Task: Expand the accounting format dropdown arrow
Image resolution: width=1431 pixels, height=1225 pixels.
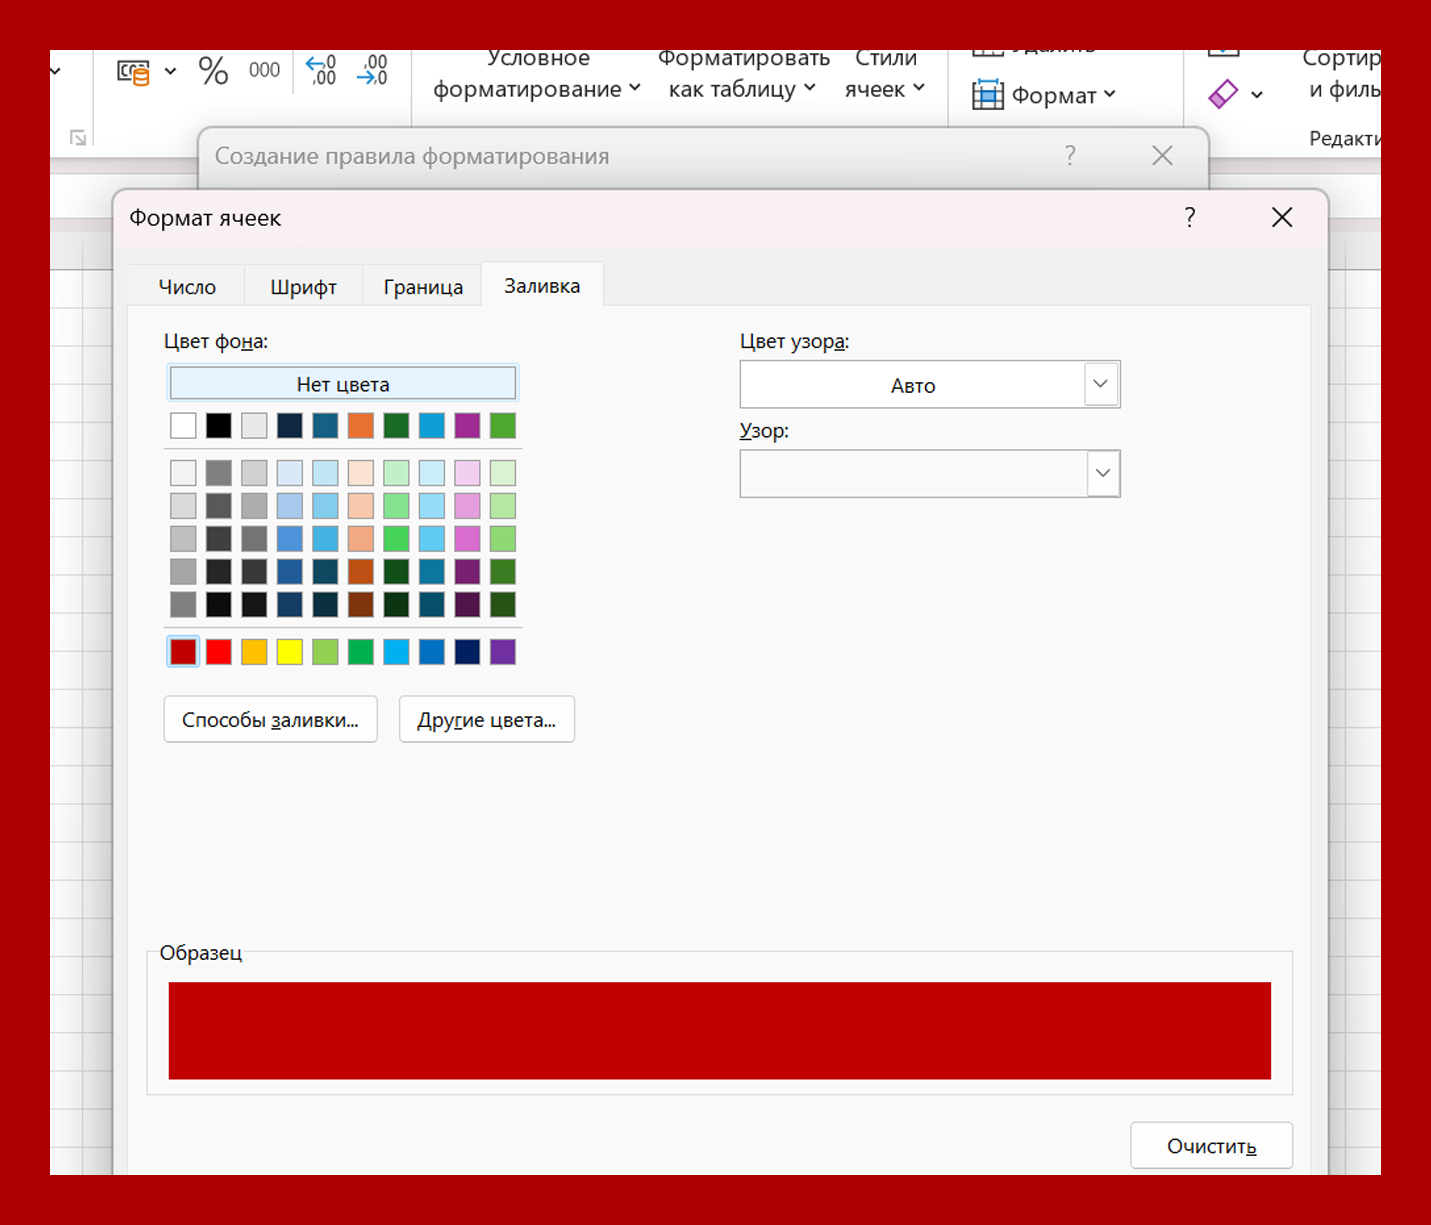Action: tap(171, 71)
